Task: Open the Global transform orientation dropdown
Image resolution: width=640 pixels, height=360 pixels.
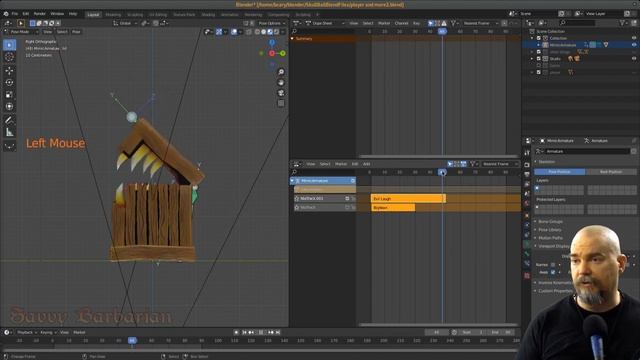Action: 124,23
